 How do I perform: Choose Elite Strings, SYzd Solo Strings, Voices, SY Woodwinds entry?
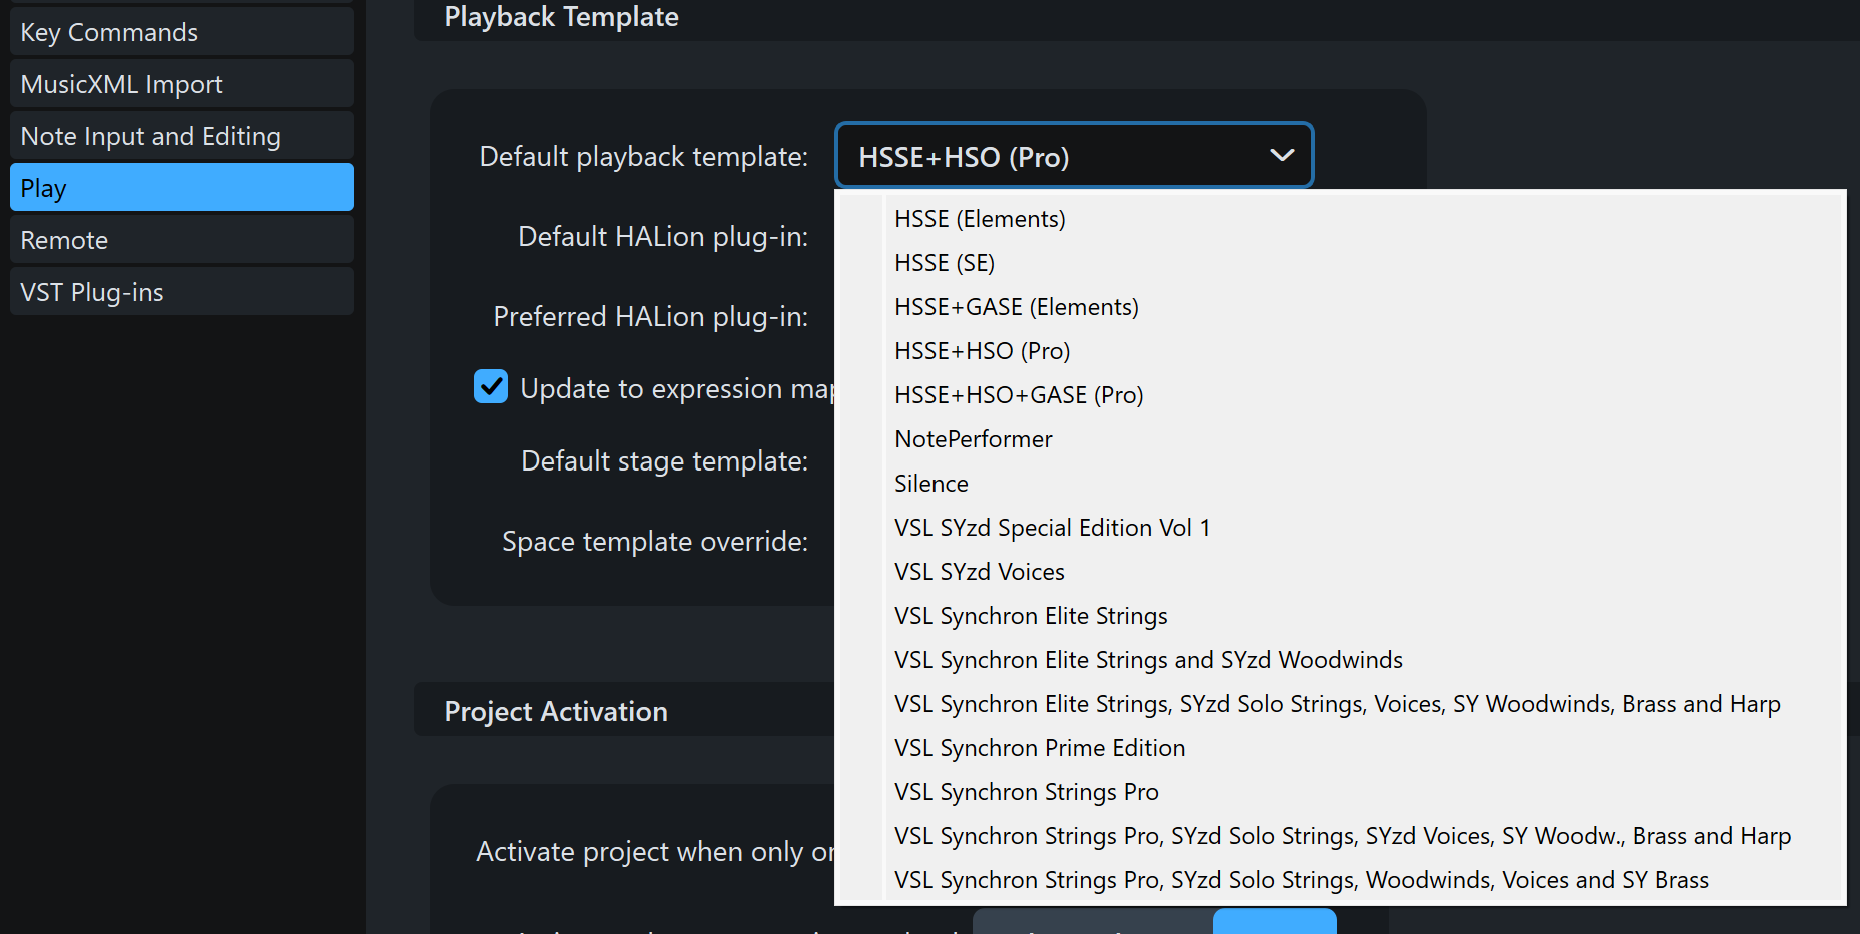1340,704
